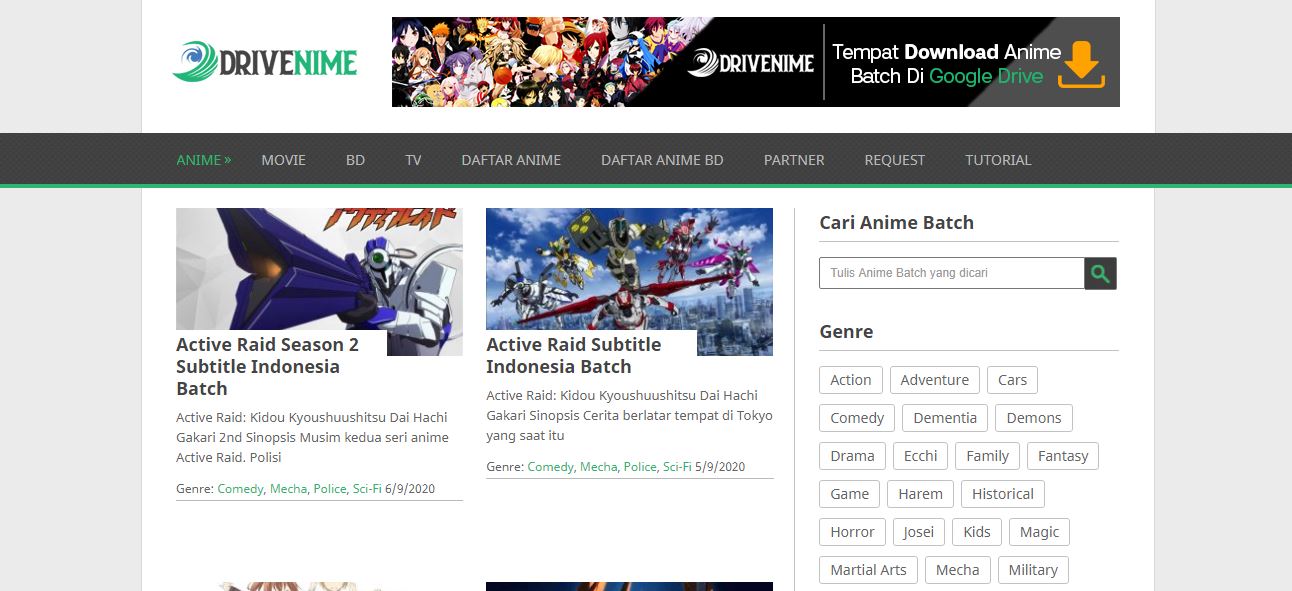Image resolution: width=1292 pixels, height=591 pixels.
Task: Click Sci-Fi genre link under Season 2
Action: 366,489
